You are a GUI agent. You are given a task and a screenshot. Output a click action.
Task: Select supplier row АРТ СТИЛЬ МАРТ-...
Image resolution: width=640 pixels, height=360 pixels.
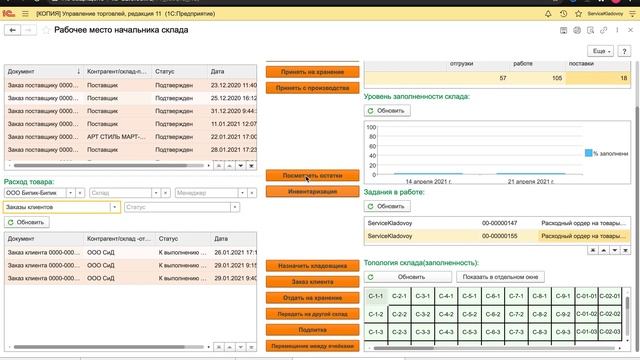point(131,137)
